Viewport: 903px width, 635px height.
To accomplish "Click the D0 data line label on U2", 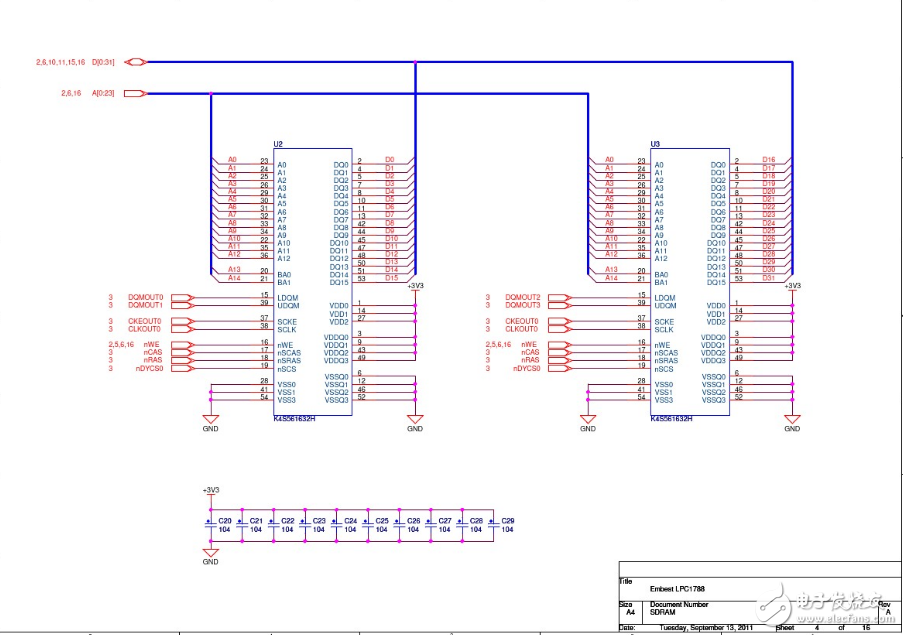I will pyautogui.click(x=390, y=160).
